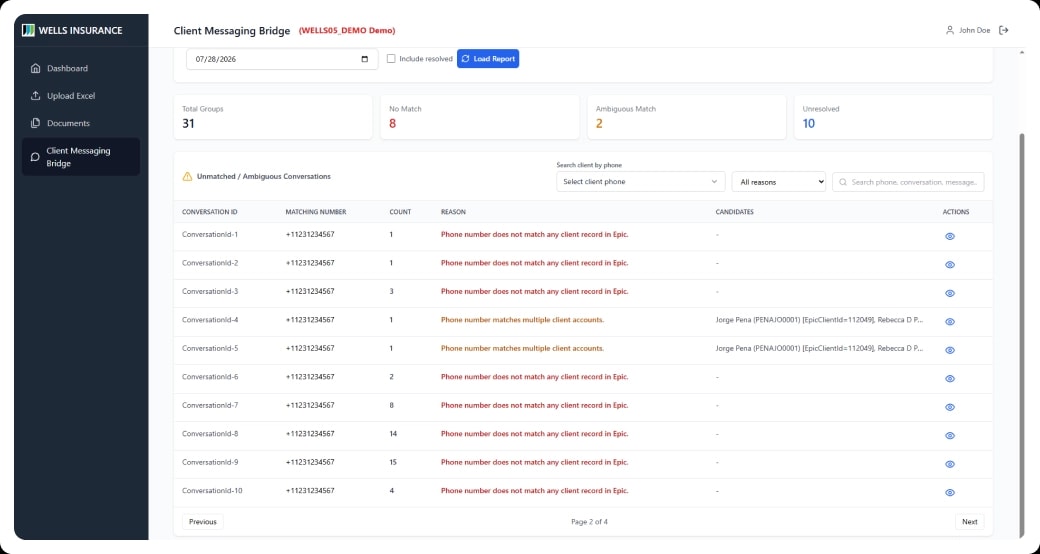View details of ConversationId-9 via eye icon
Viewport: 1040px width, 554px height.
tap(950, 464)
